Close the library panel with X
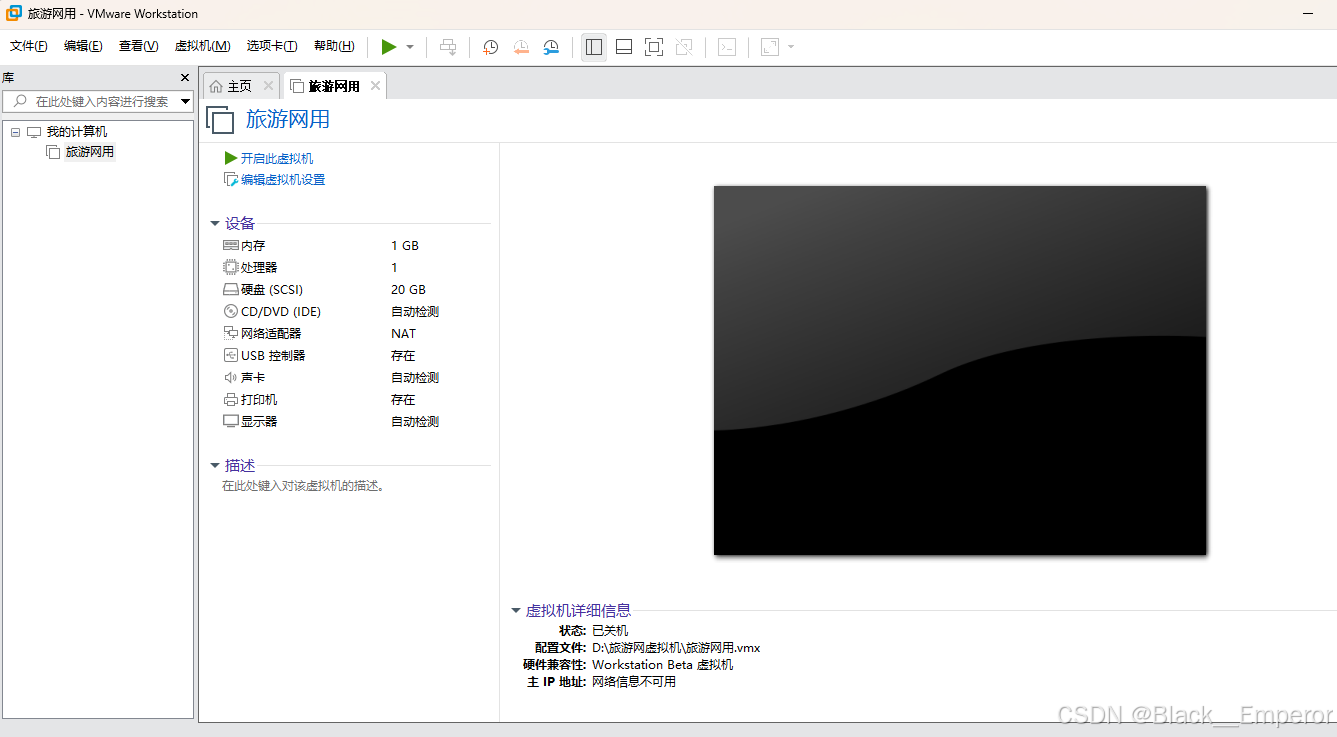The width and height of the screenshot is (1337, 737). point(185,77)
